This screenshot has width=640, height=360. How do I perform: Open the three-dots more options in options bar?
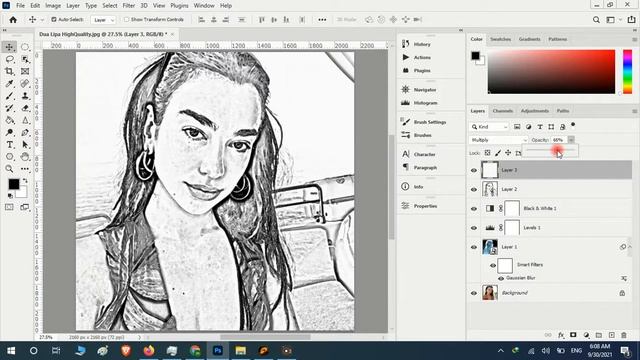point(322,20)
